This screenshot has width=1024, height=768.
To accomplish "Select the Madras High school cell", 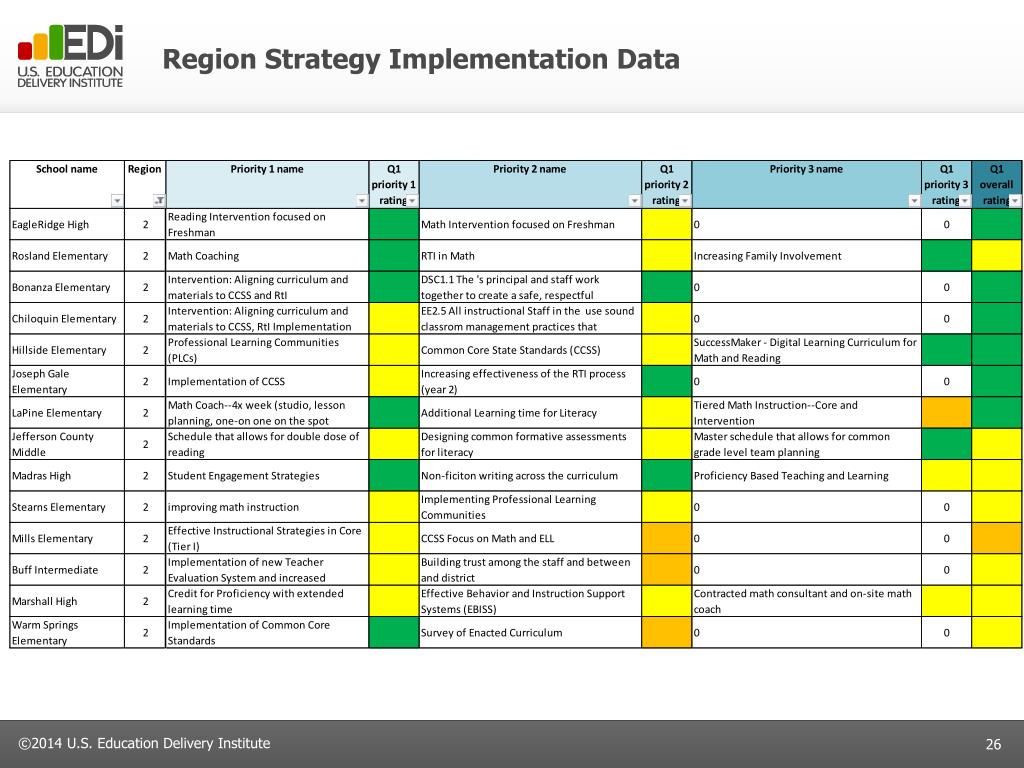I will 67,475.
